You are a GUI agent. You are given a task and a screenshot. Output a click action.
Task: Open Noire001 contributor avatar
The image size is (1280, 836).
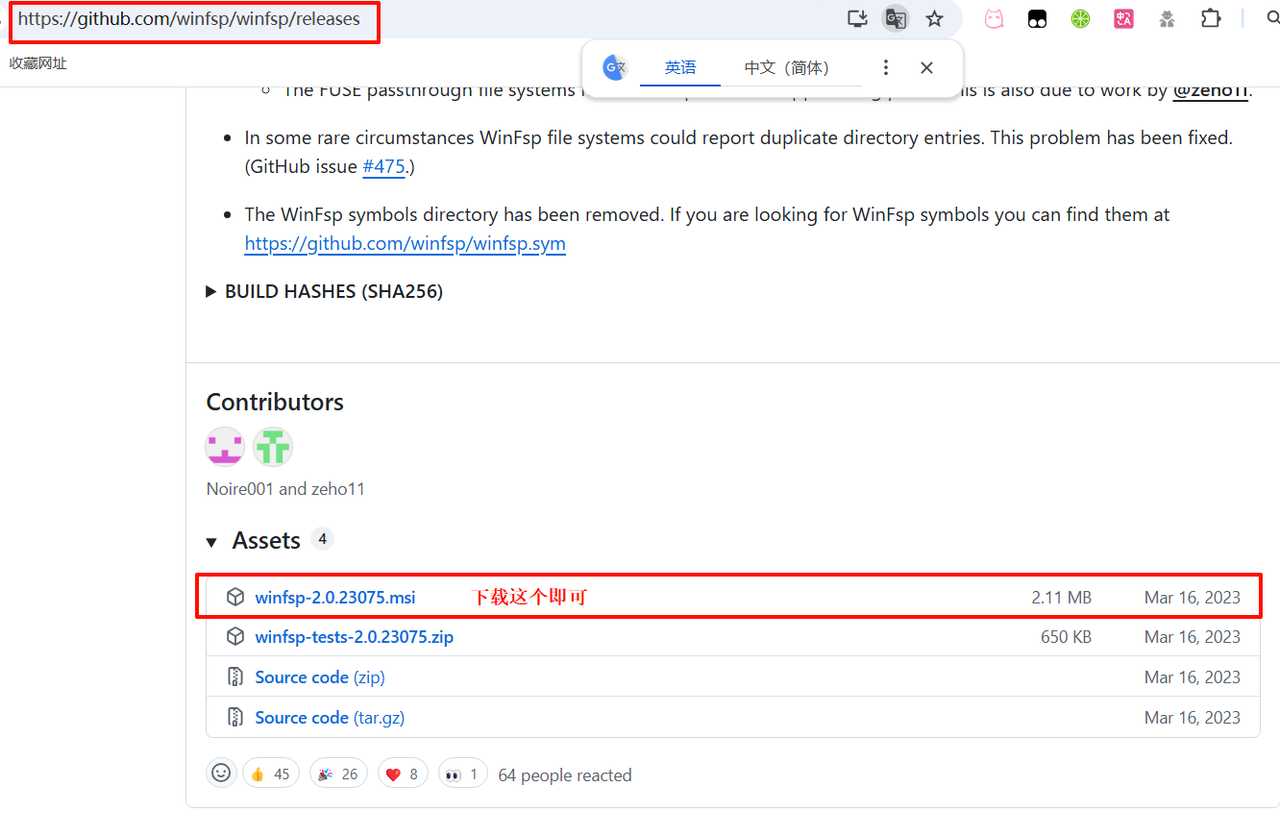[x=225, y=447]
